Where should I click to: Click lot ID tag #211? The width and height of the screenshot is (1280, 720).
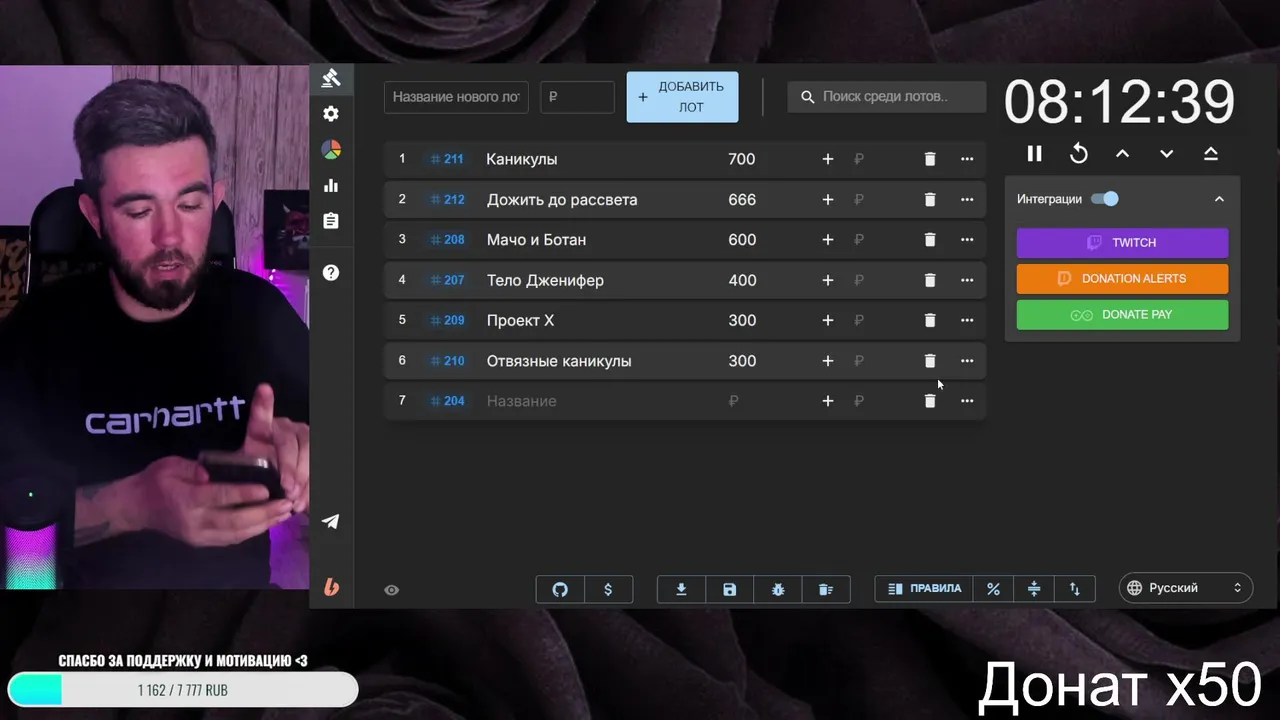[x=447, y=159]
